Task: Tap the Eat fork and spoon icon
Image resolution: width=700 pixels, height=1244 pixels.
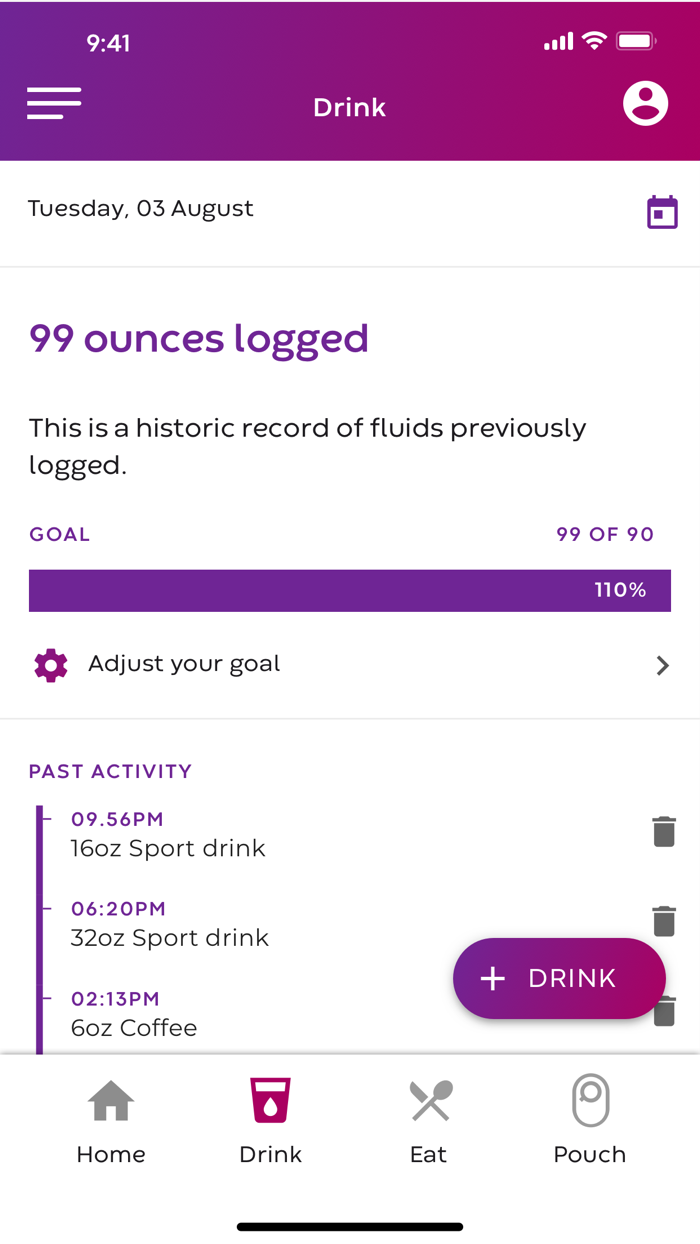Action: point(430,1101)
